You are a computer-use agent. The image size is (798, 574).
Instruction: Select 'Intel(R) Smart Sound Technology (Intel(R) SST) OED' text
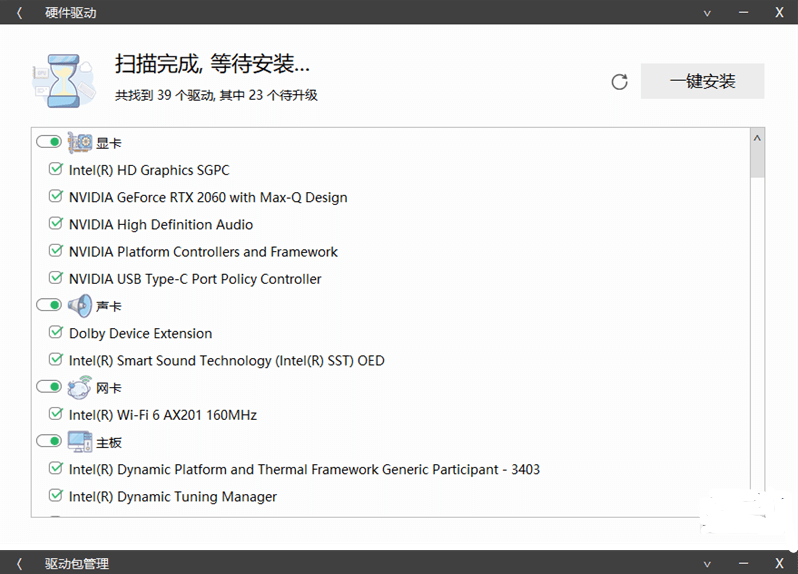pos(226,361)
